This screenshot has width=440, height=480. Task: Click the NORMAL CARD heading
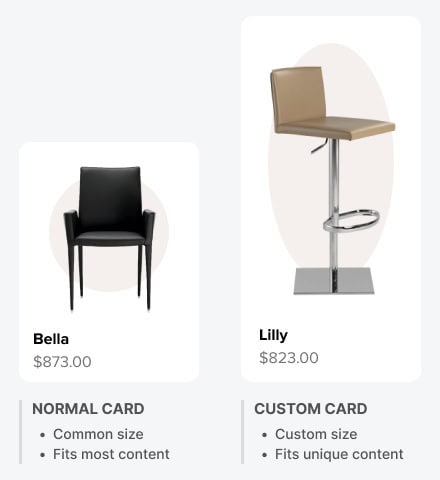(88, 409)
